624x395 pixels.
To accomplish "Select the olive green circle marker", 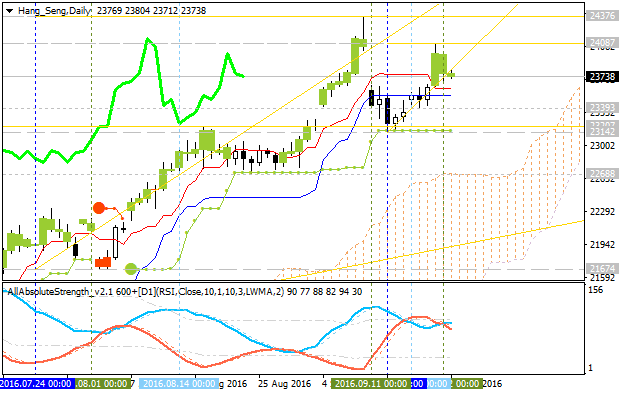I will point(131,269).
